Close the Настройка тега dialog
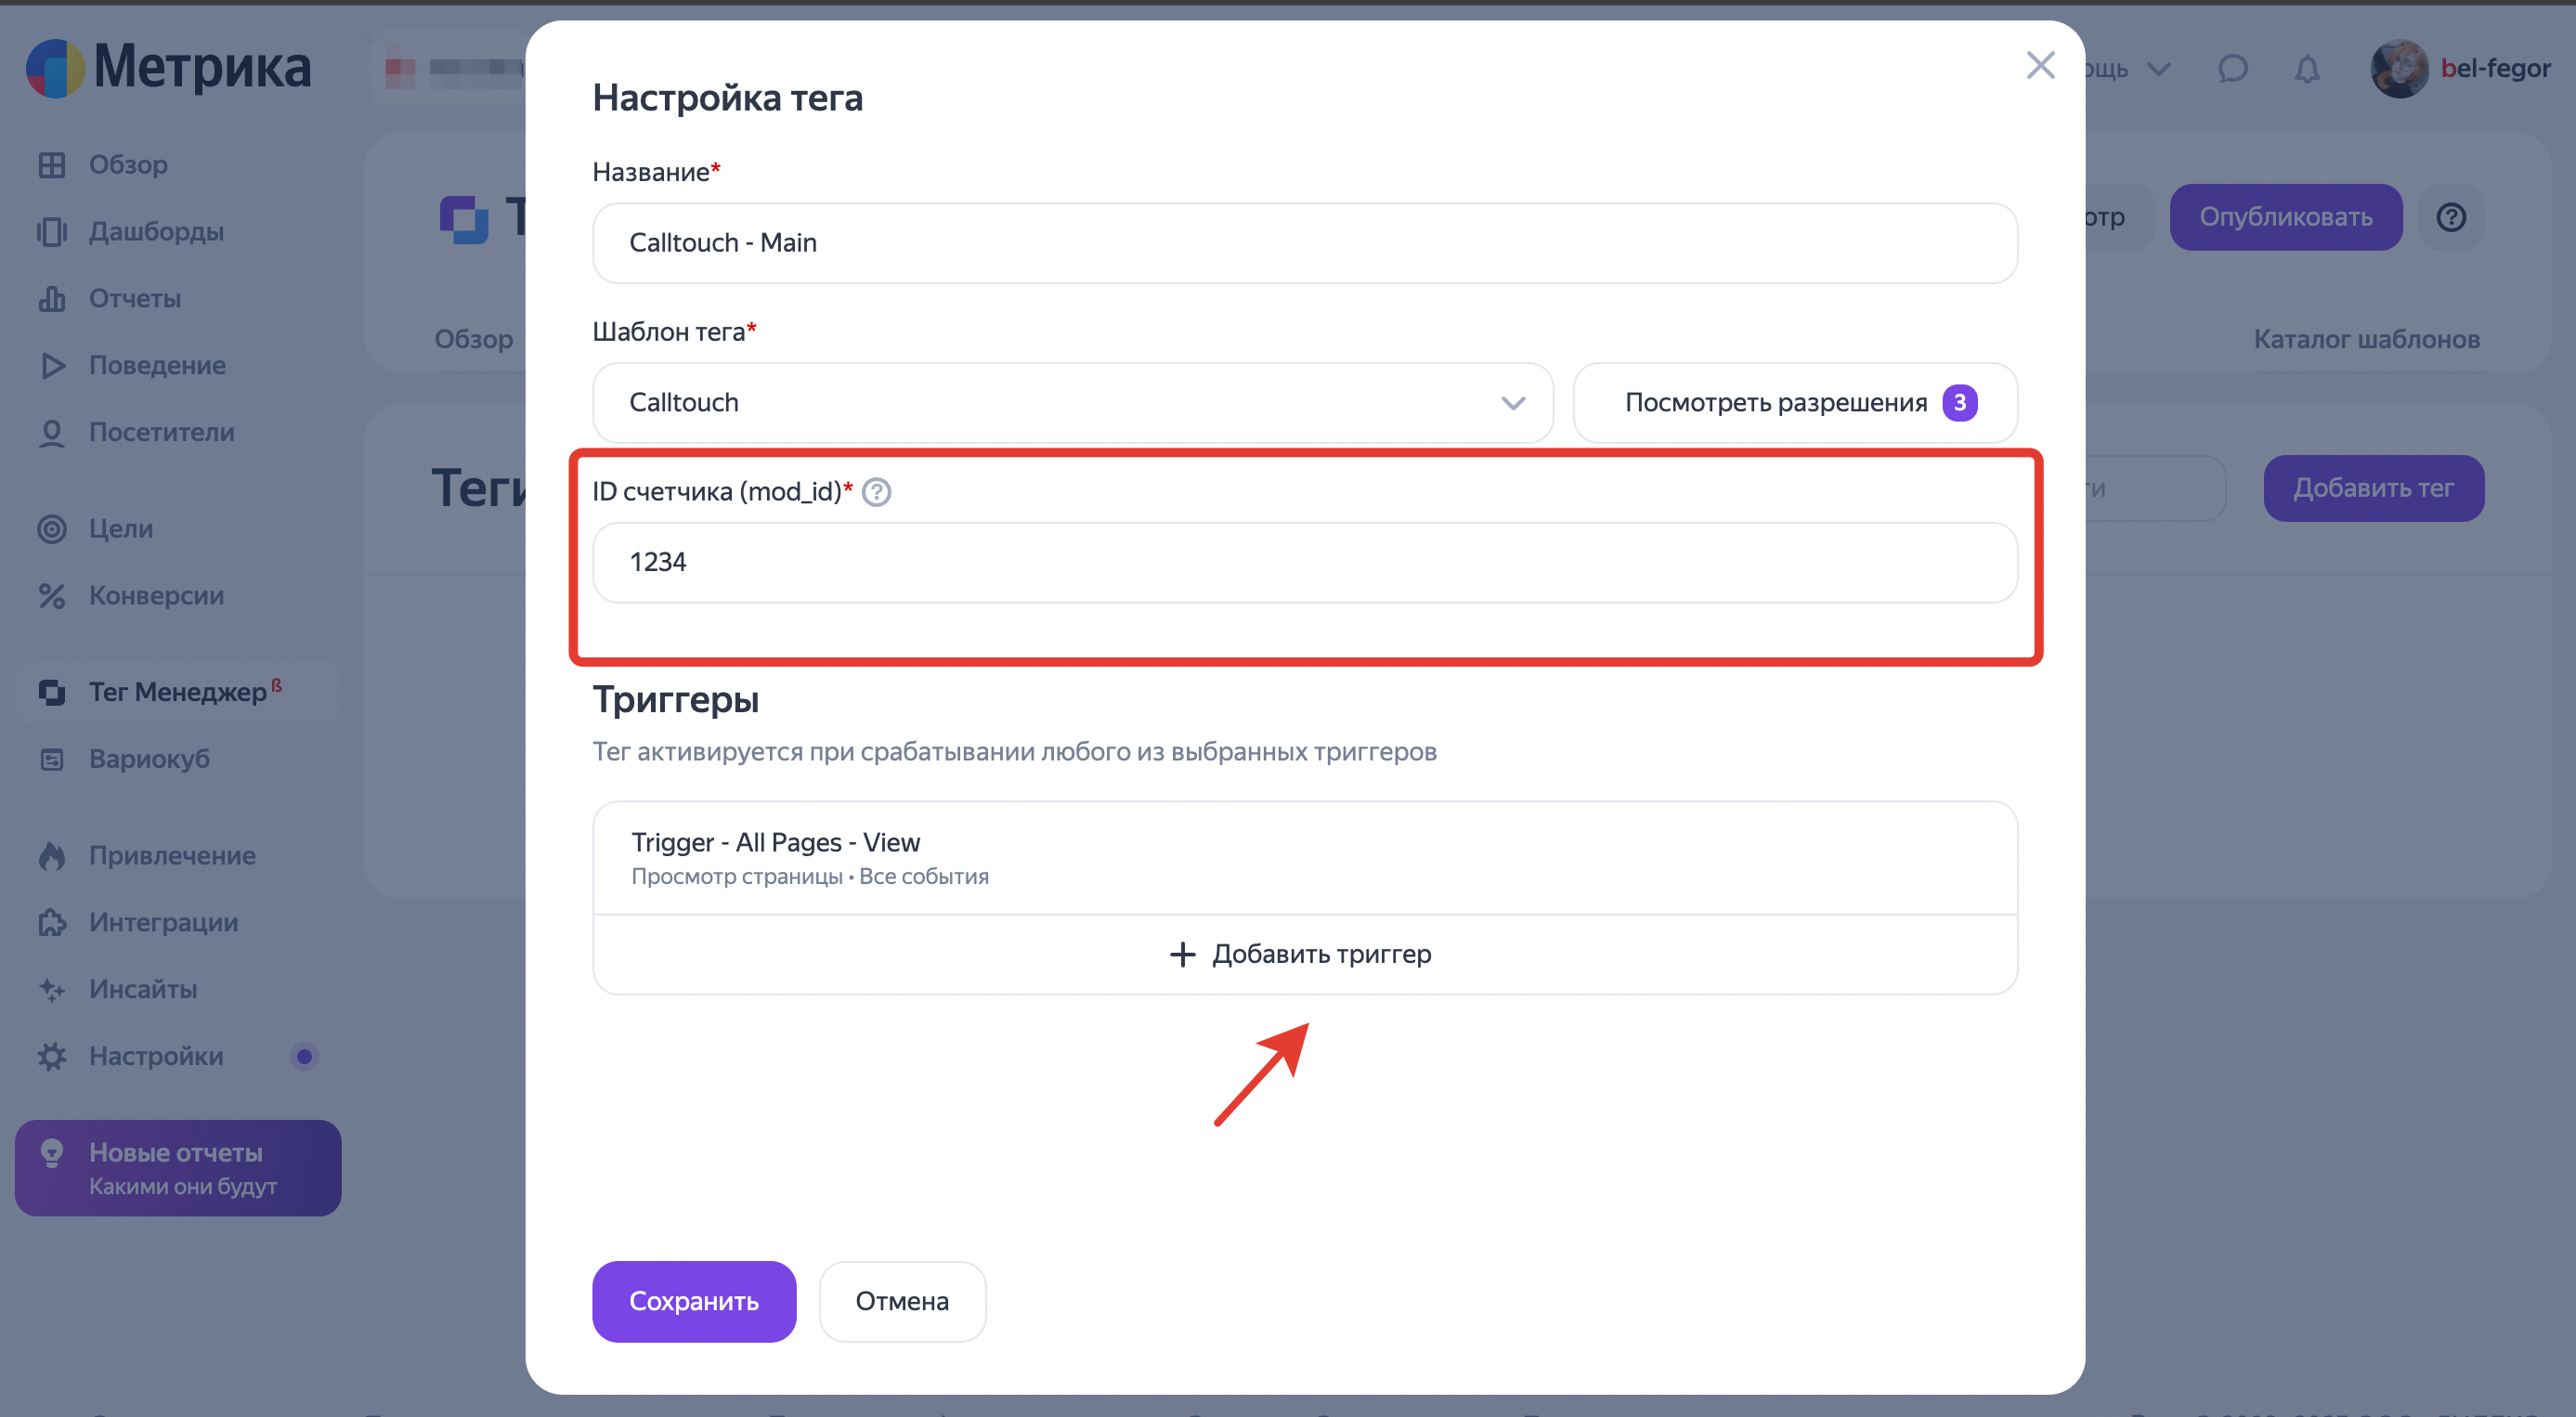This screenshot has height=1417, width=2576. 2039,66
